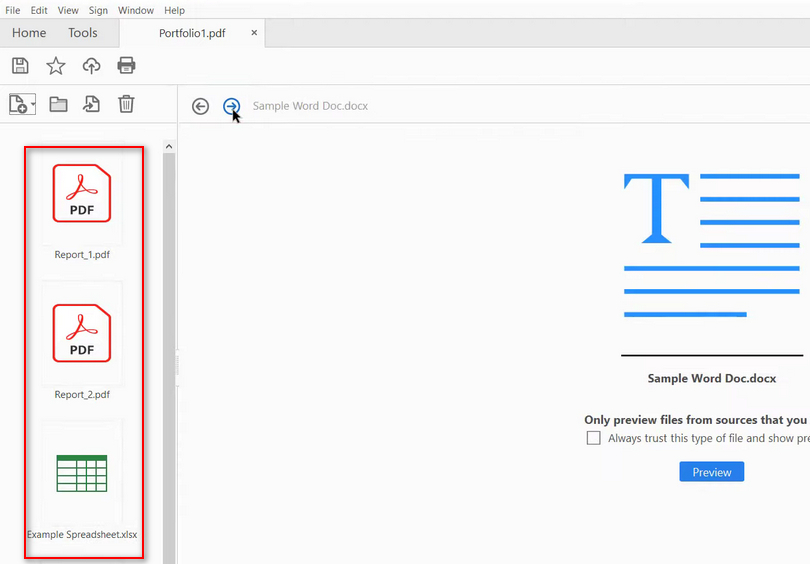
Task: Click the Report_1.pdf file name
Action: [x=82, y=255]
